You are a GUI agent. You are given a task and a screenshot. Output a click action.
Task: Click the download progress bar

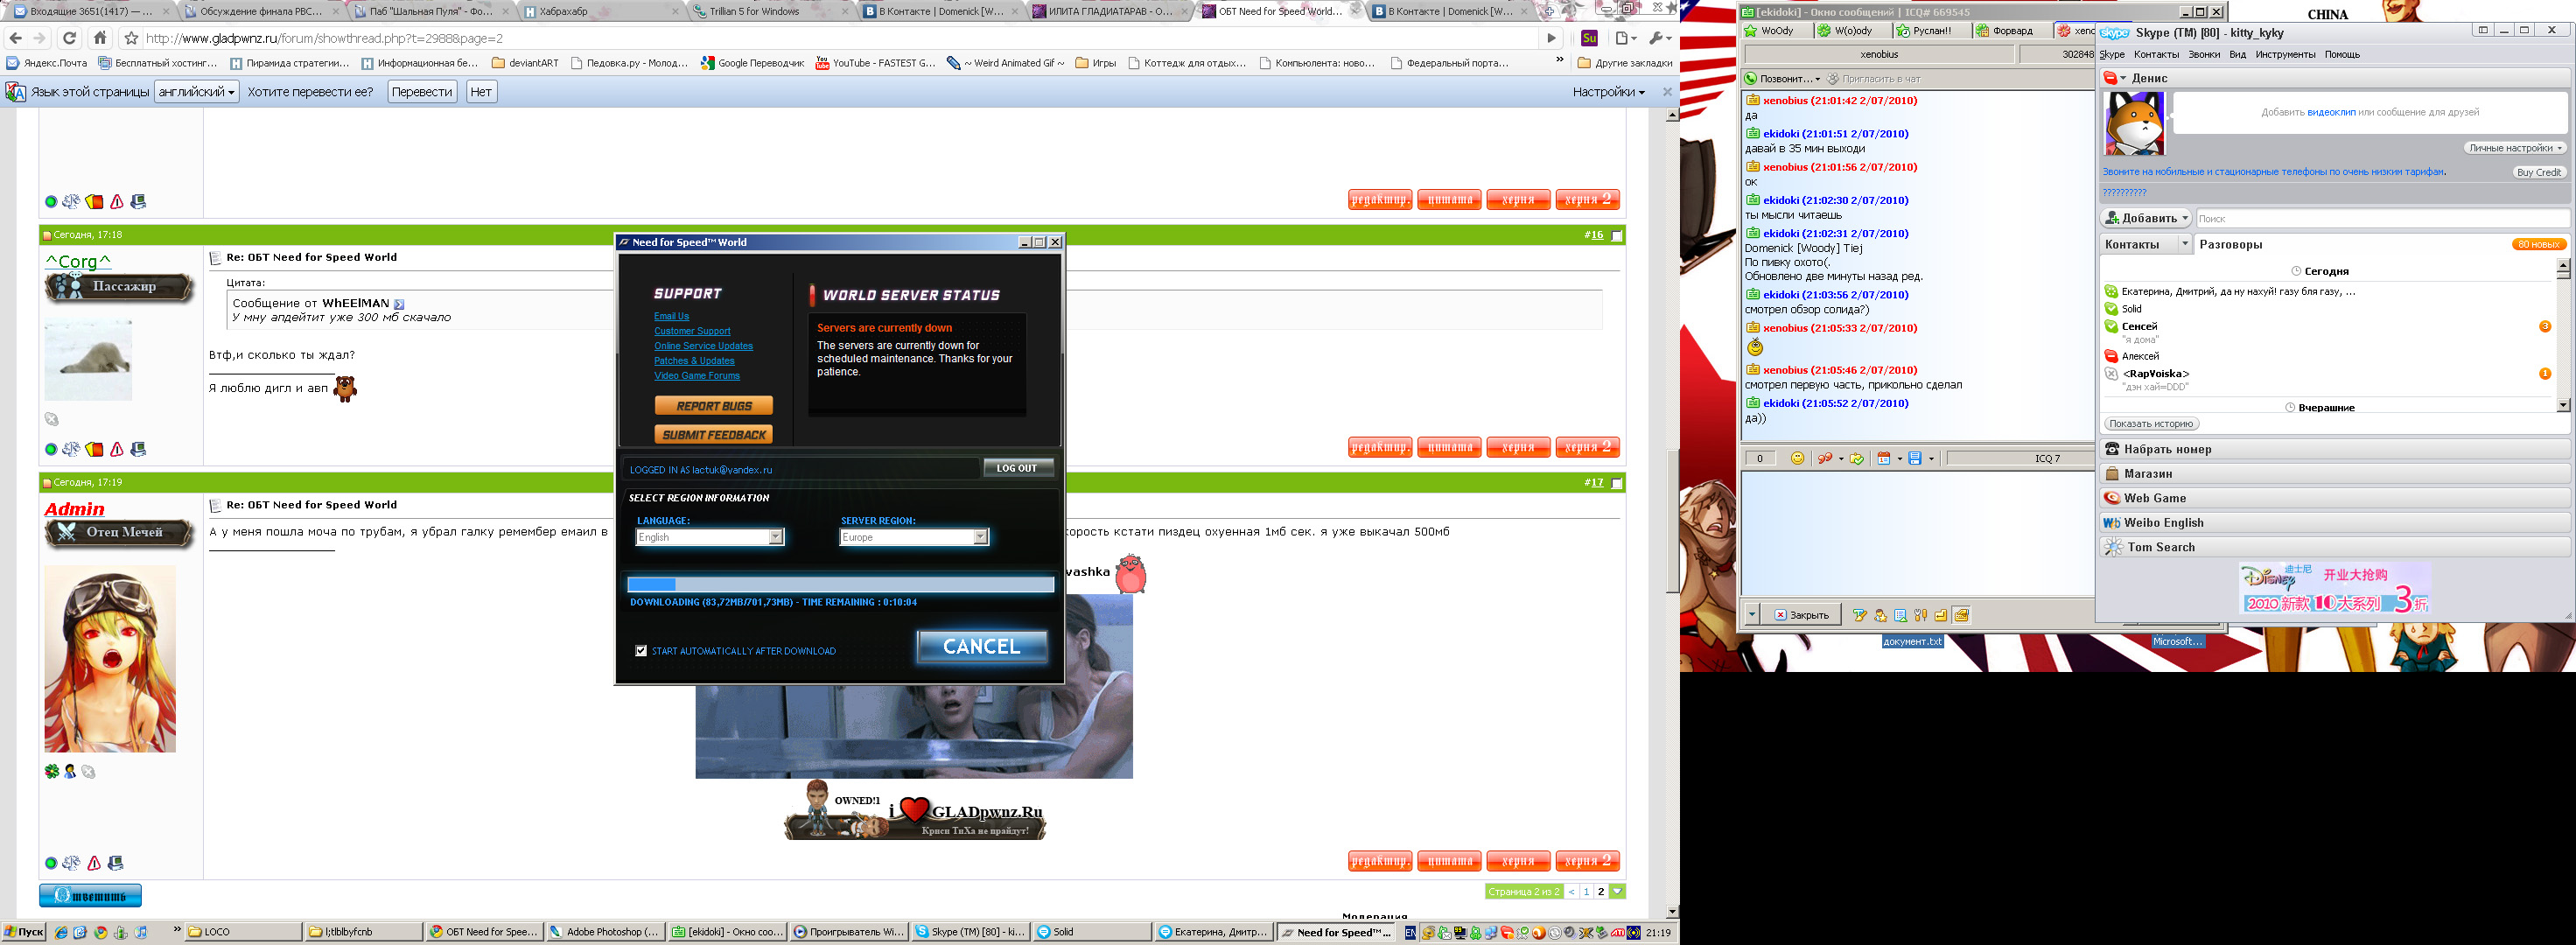[840, 584]
